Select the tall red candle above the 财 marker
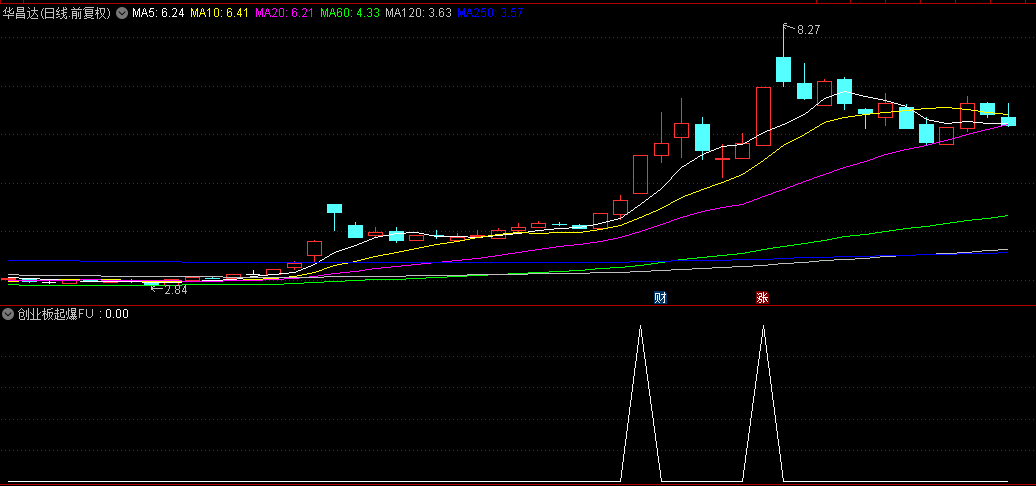Image resolution: width=1036 pixels, height=486 pixels. pyautogui.click(x=640, y=174)
